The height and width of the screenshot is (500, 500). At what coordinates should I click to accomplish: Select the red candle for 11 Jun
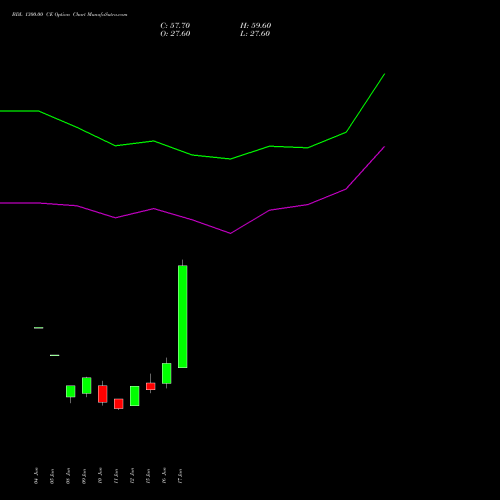[119, 404]
